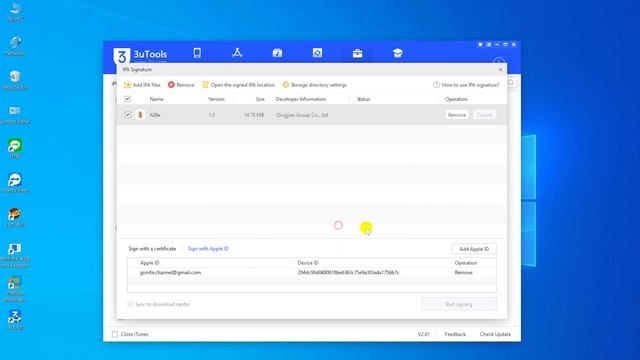Image resolution: width=640 pixels, height=360 pixels.
Task: Switch to Sign with a certificate tab
Action: 152,249
